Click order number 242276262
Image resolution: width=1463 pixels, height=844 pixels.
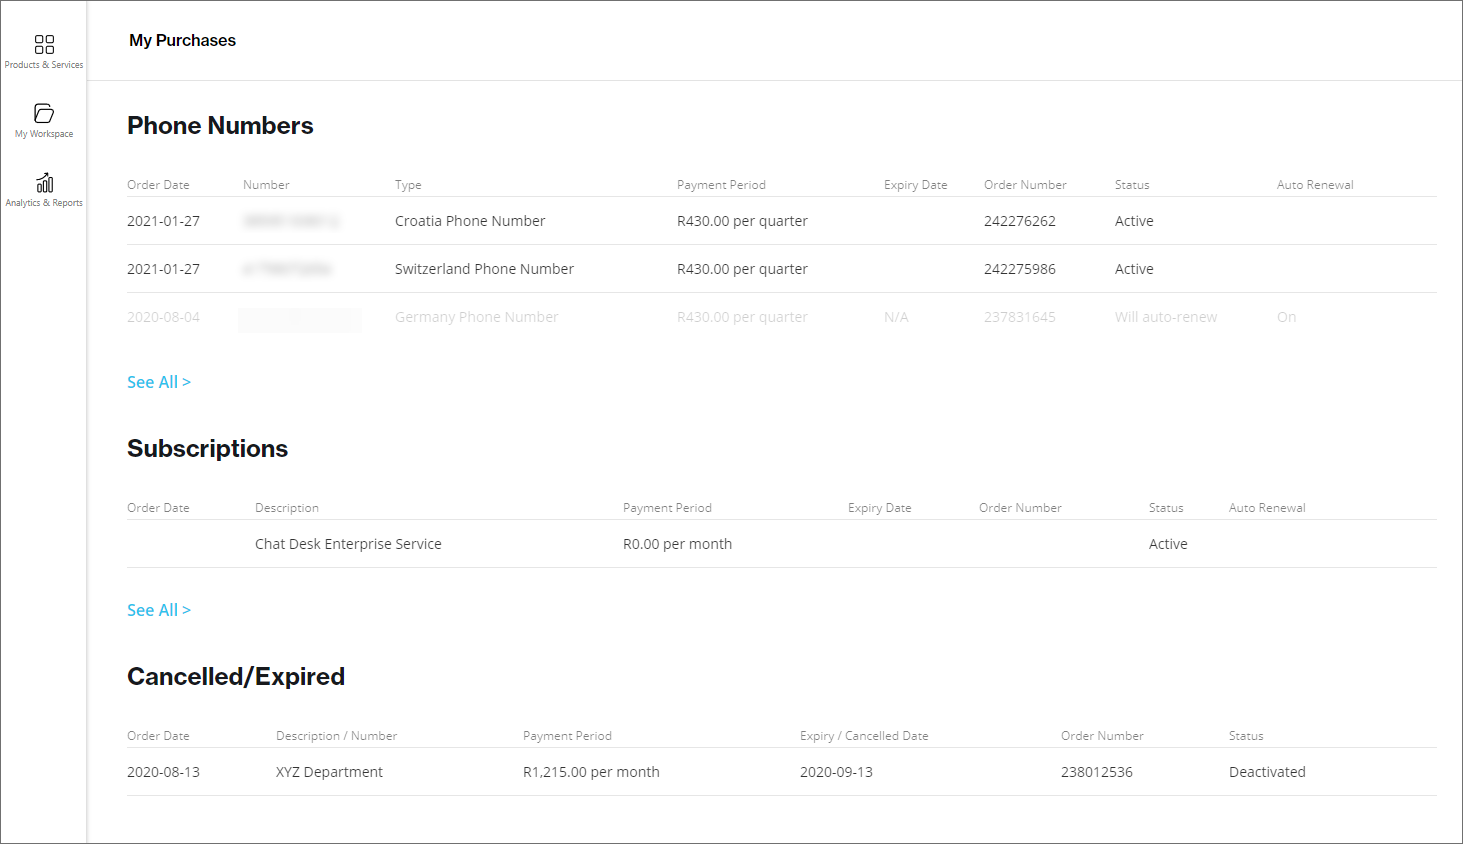click(x=1019, y=221)
